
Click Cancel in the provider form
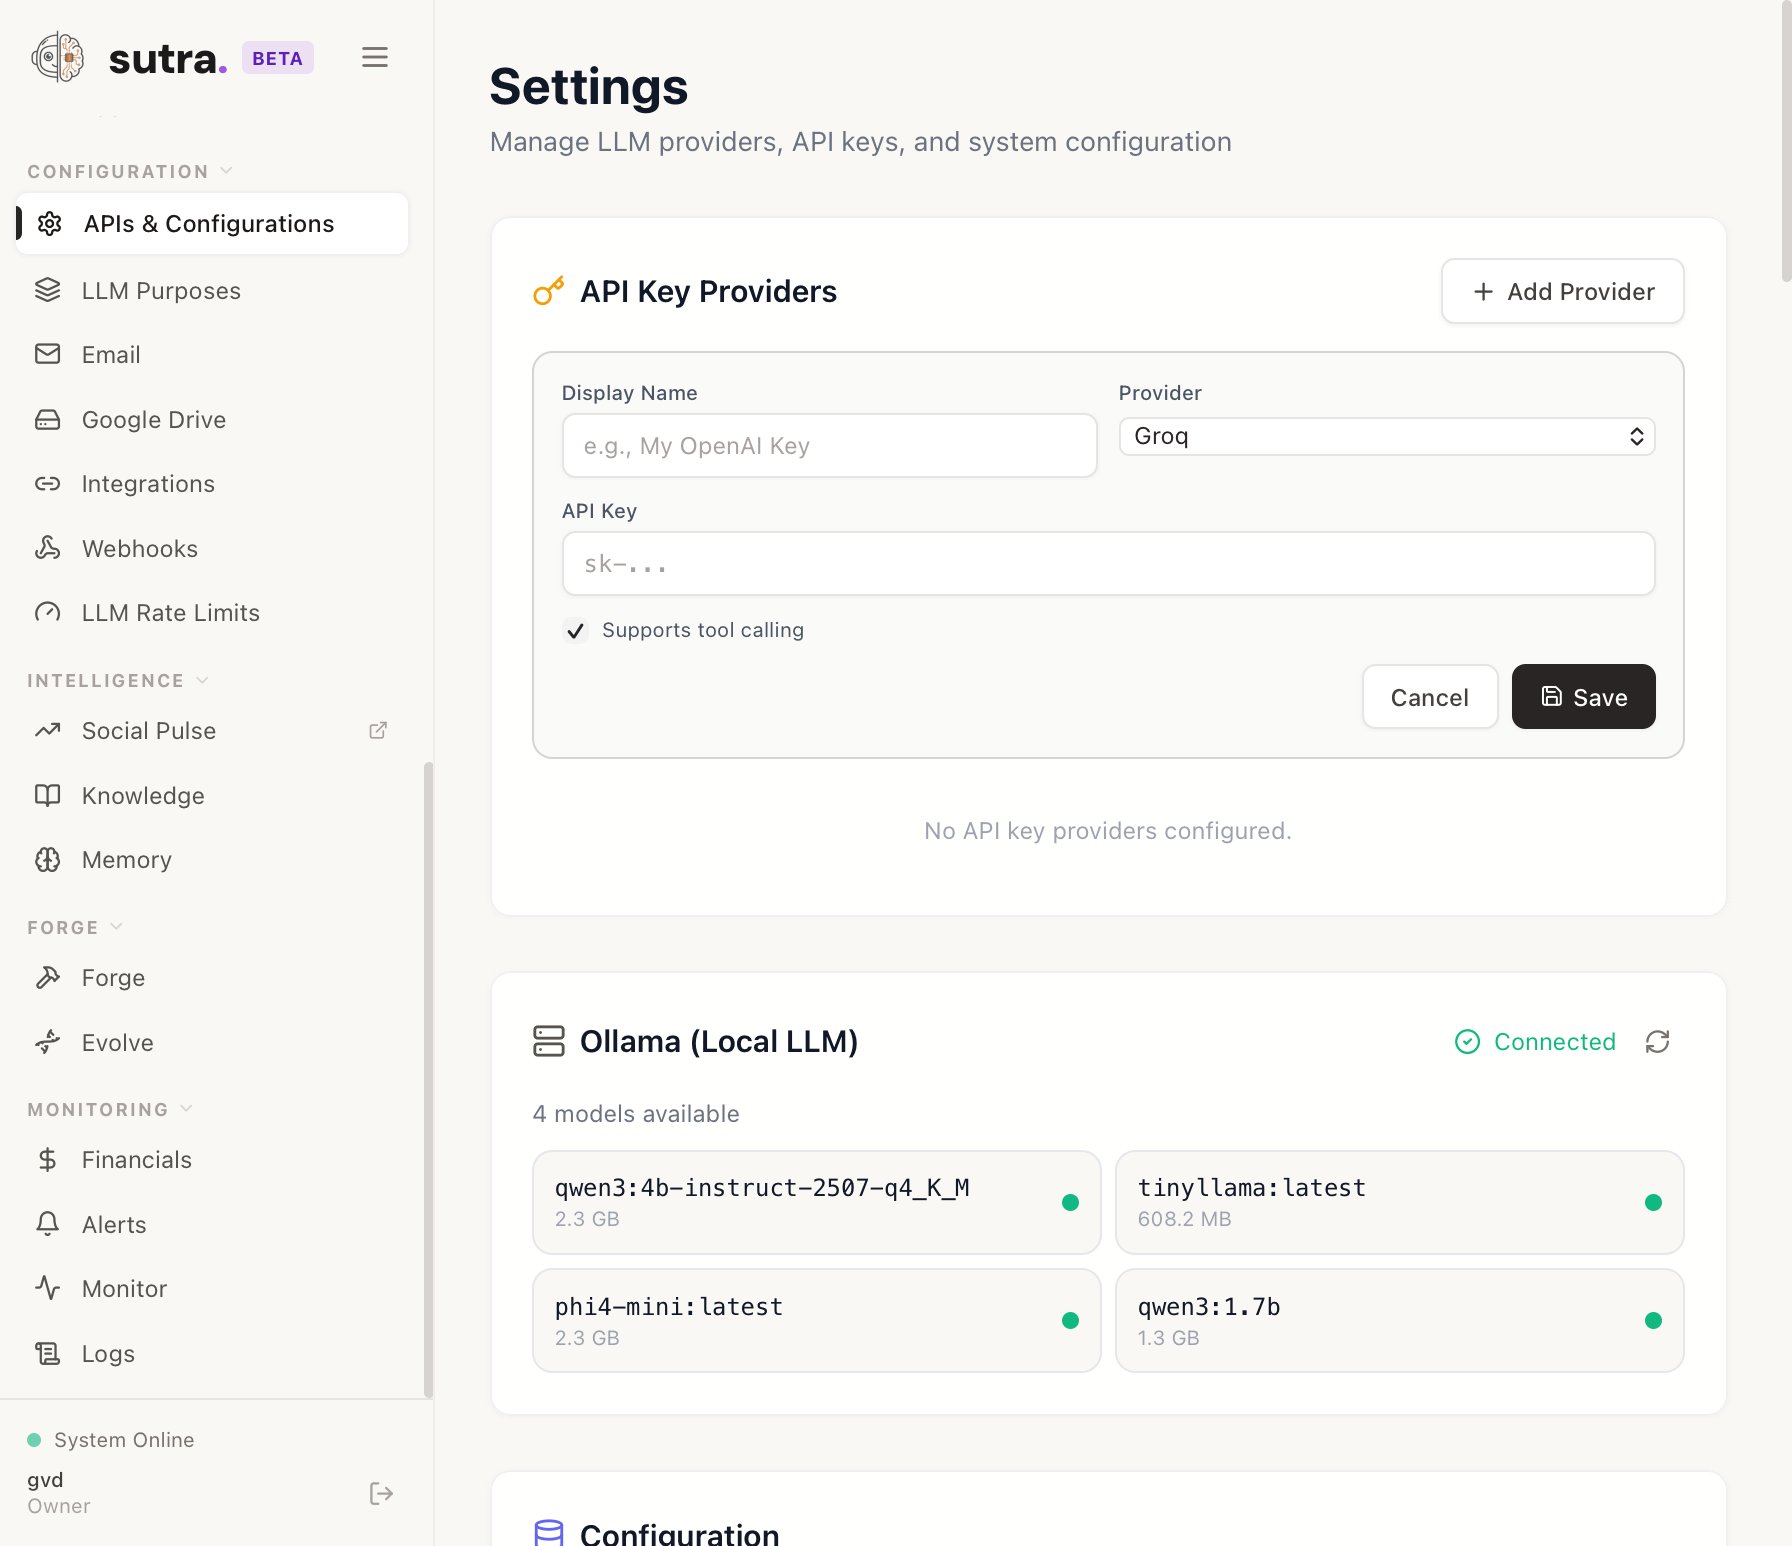[1430, 697]
